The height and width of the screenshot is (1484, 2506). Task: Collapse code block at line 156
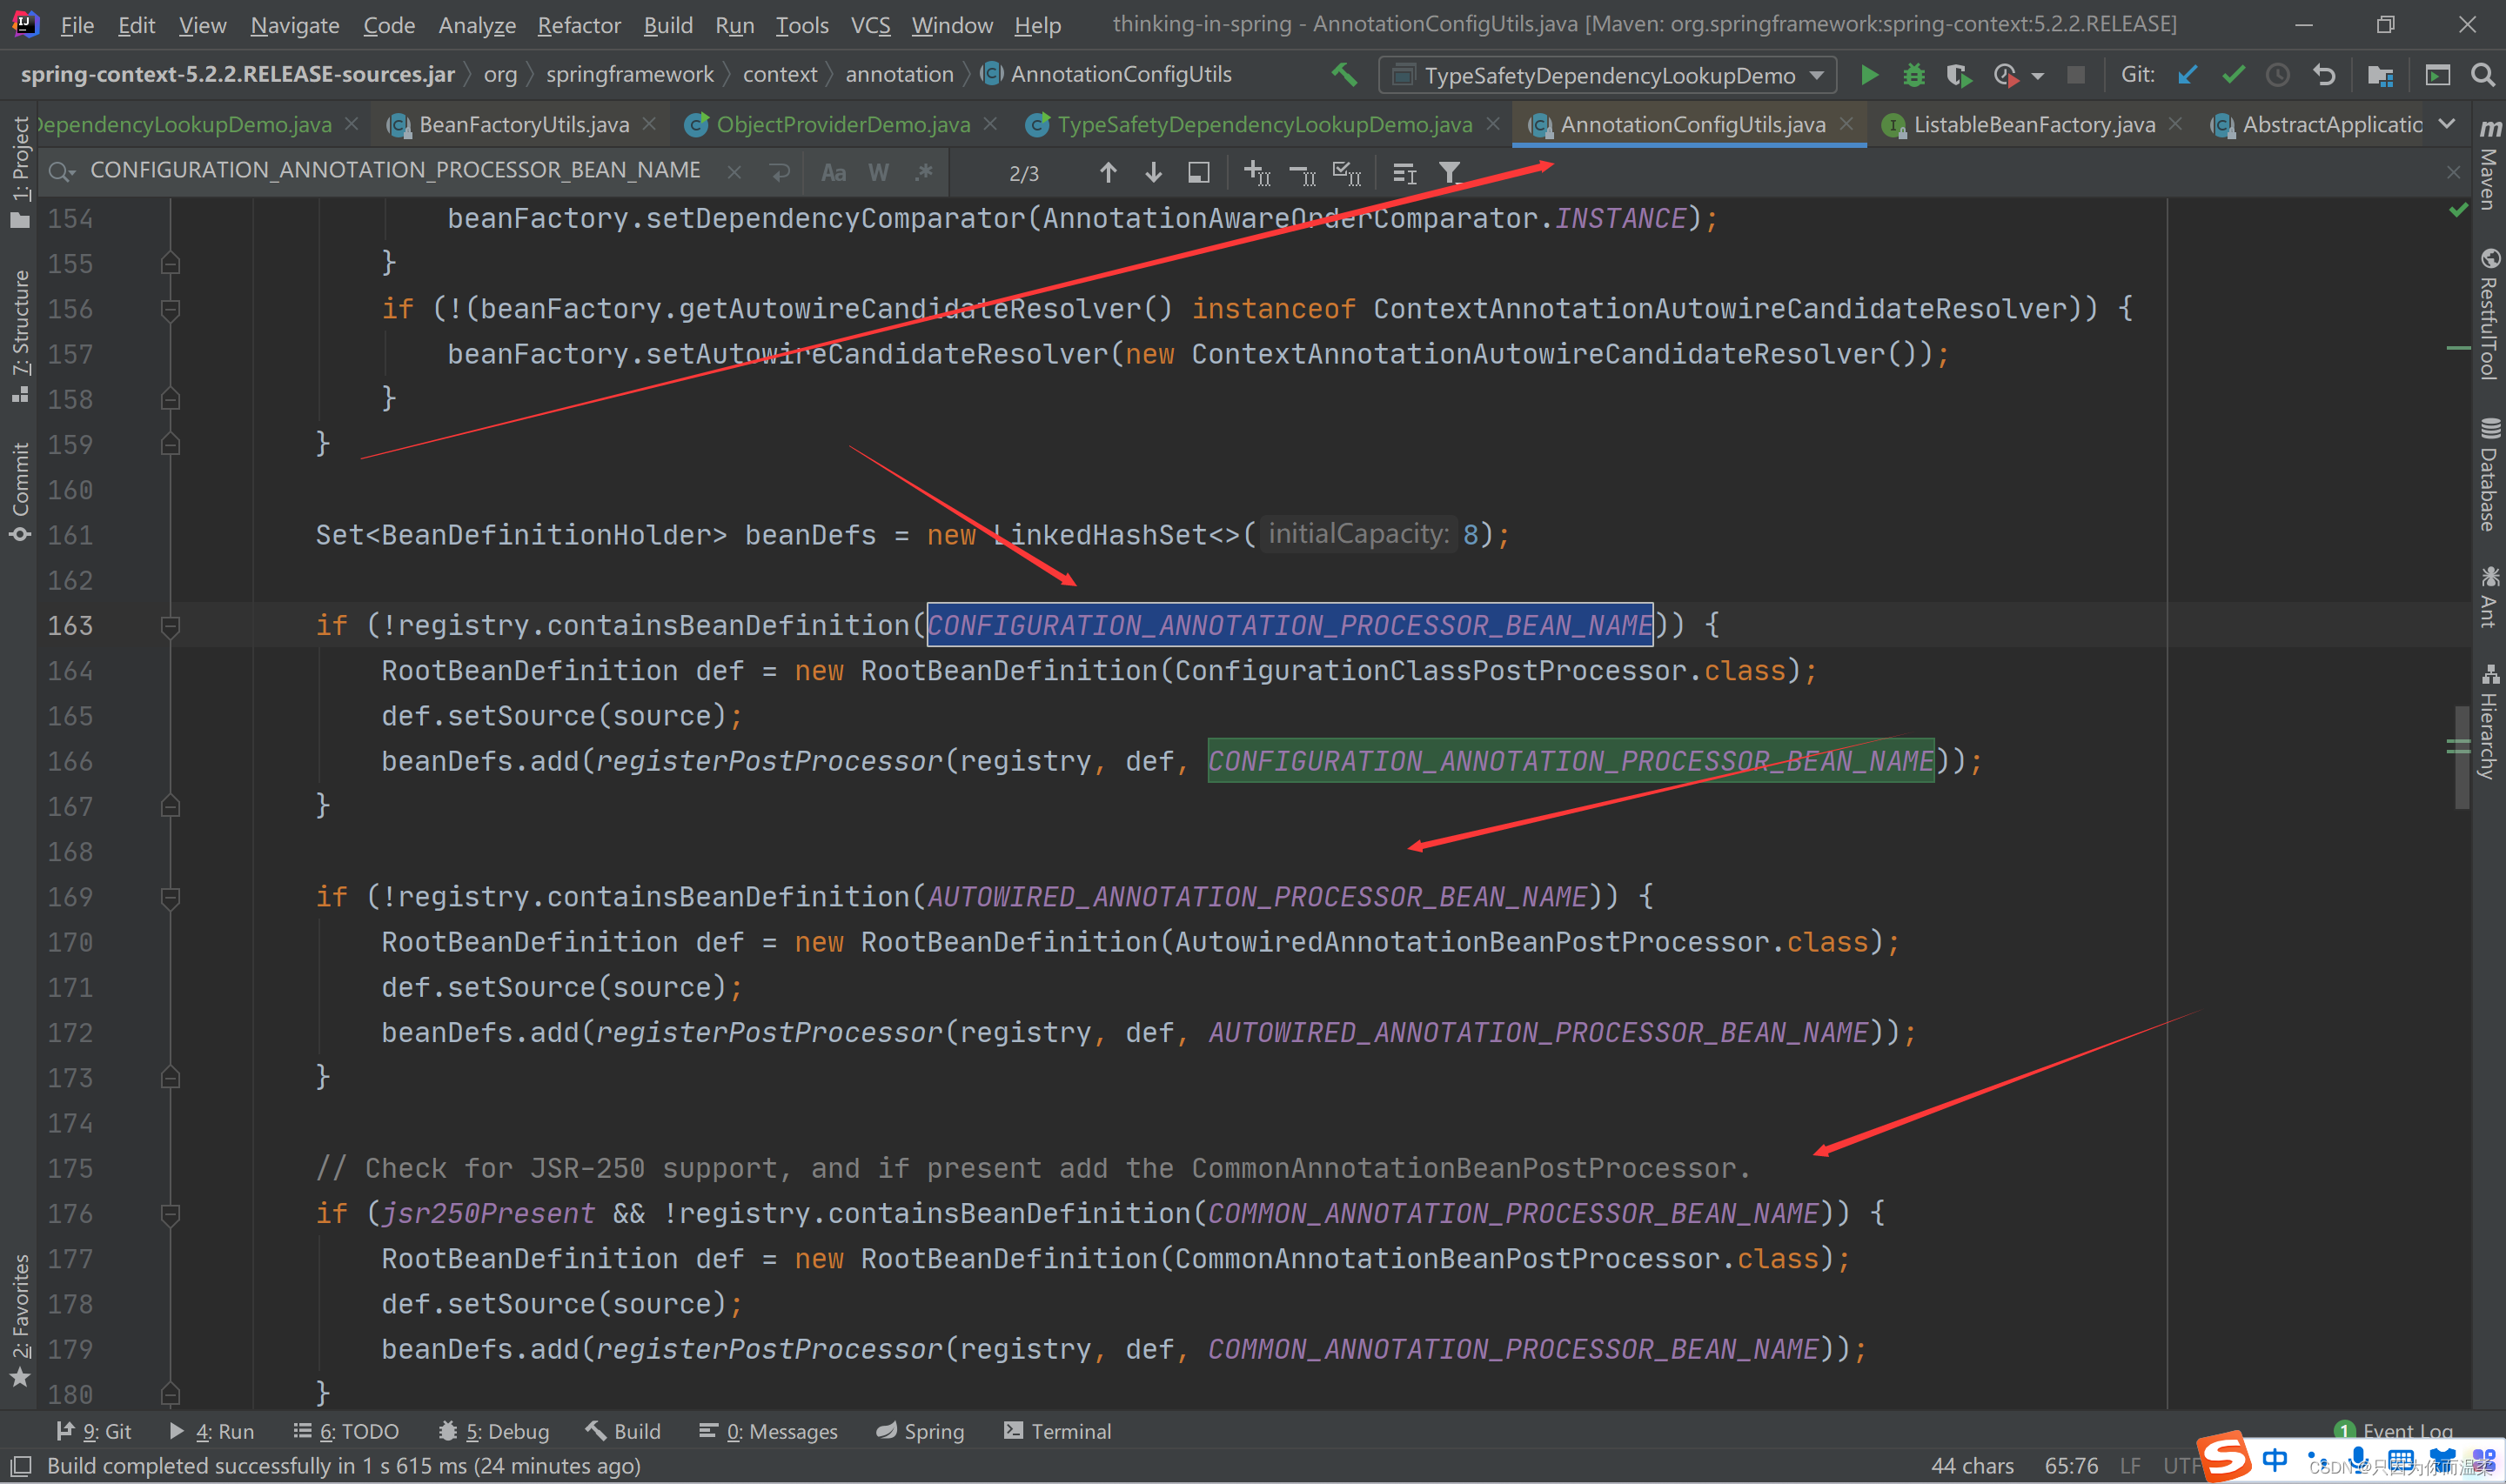click(x=170, y=310)
